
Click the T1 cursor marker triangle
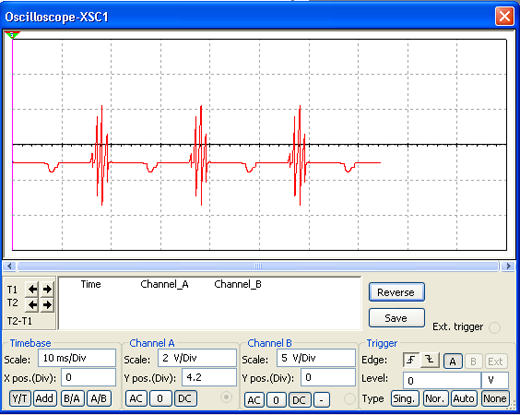(x=12, y=35)
